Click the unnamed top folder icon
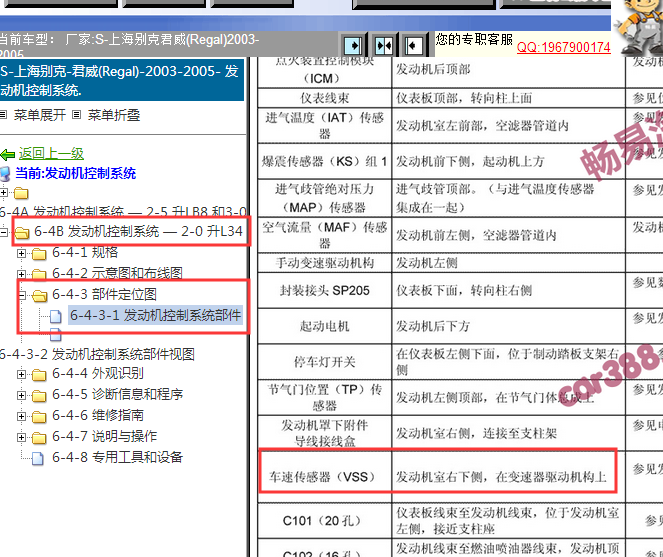Viewport: 663px width, 557px height. pyautogui.click(x=21, y=194)
